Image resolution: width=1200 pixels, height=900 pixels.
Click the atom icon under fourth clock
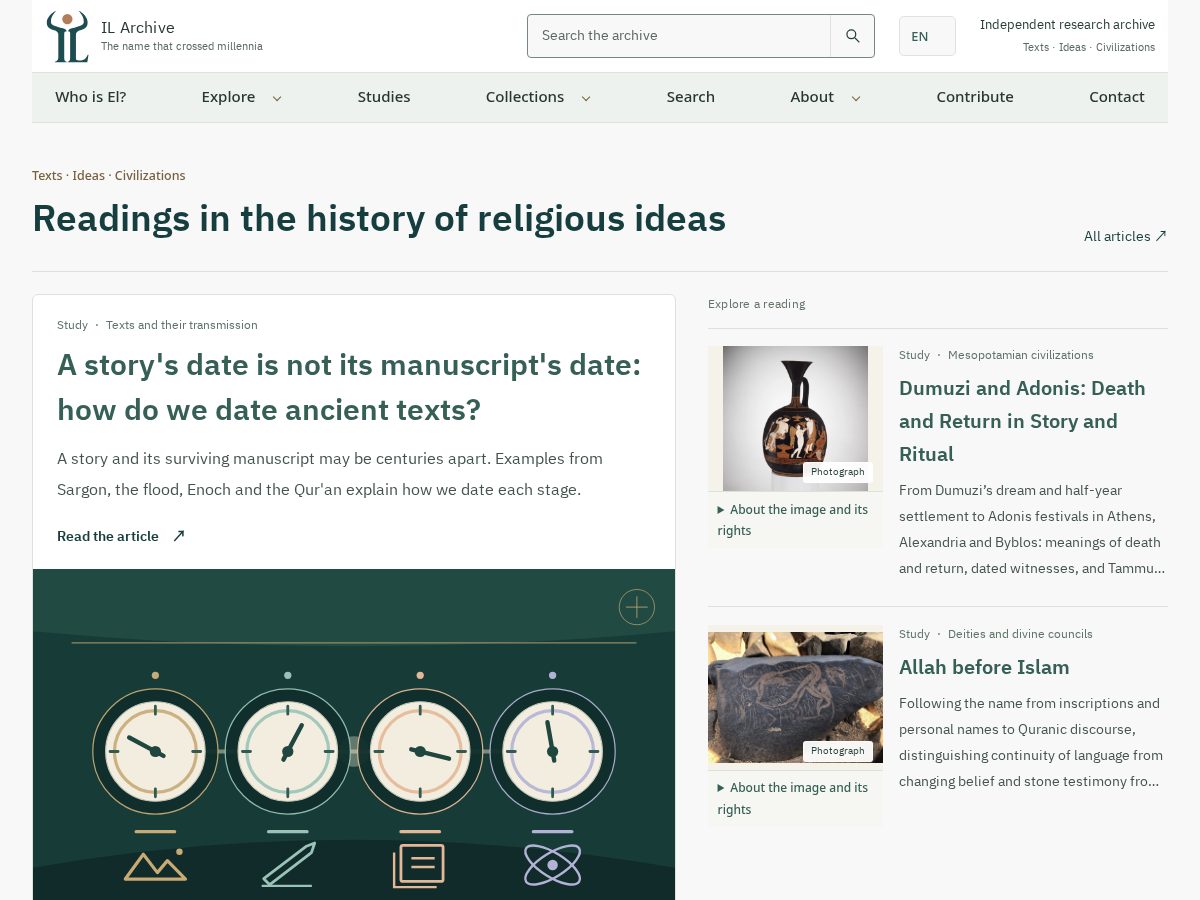point(552,865)
